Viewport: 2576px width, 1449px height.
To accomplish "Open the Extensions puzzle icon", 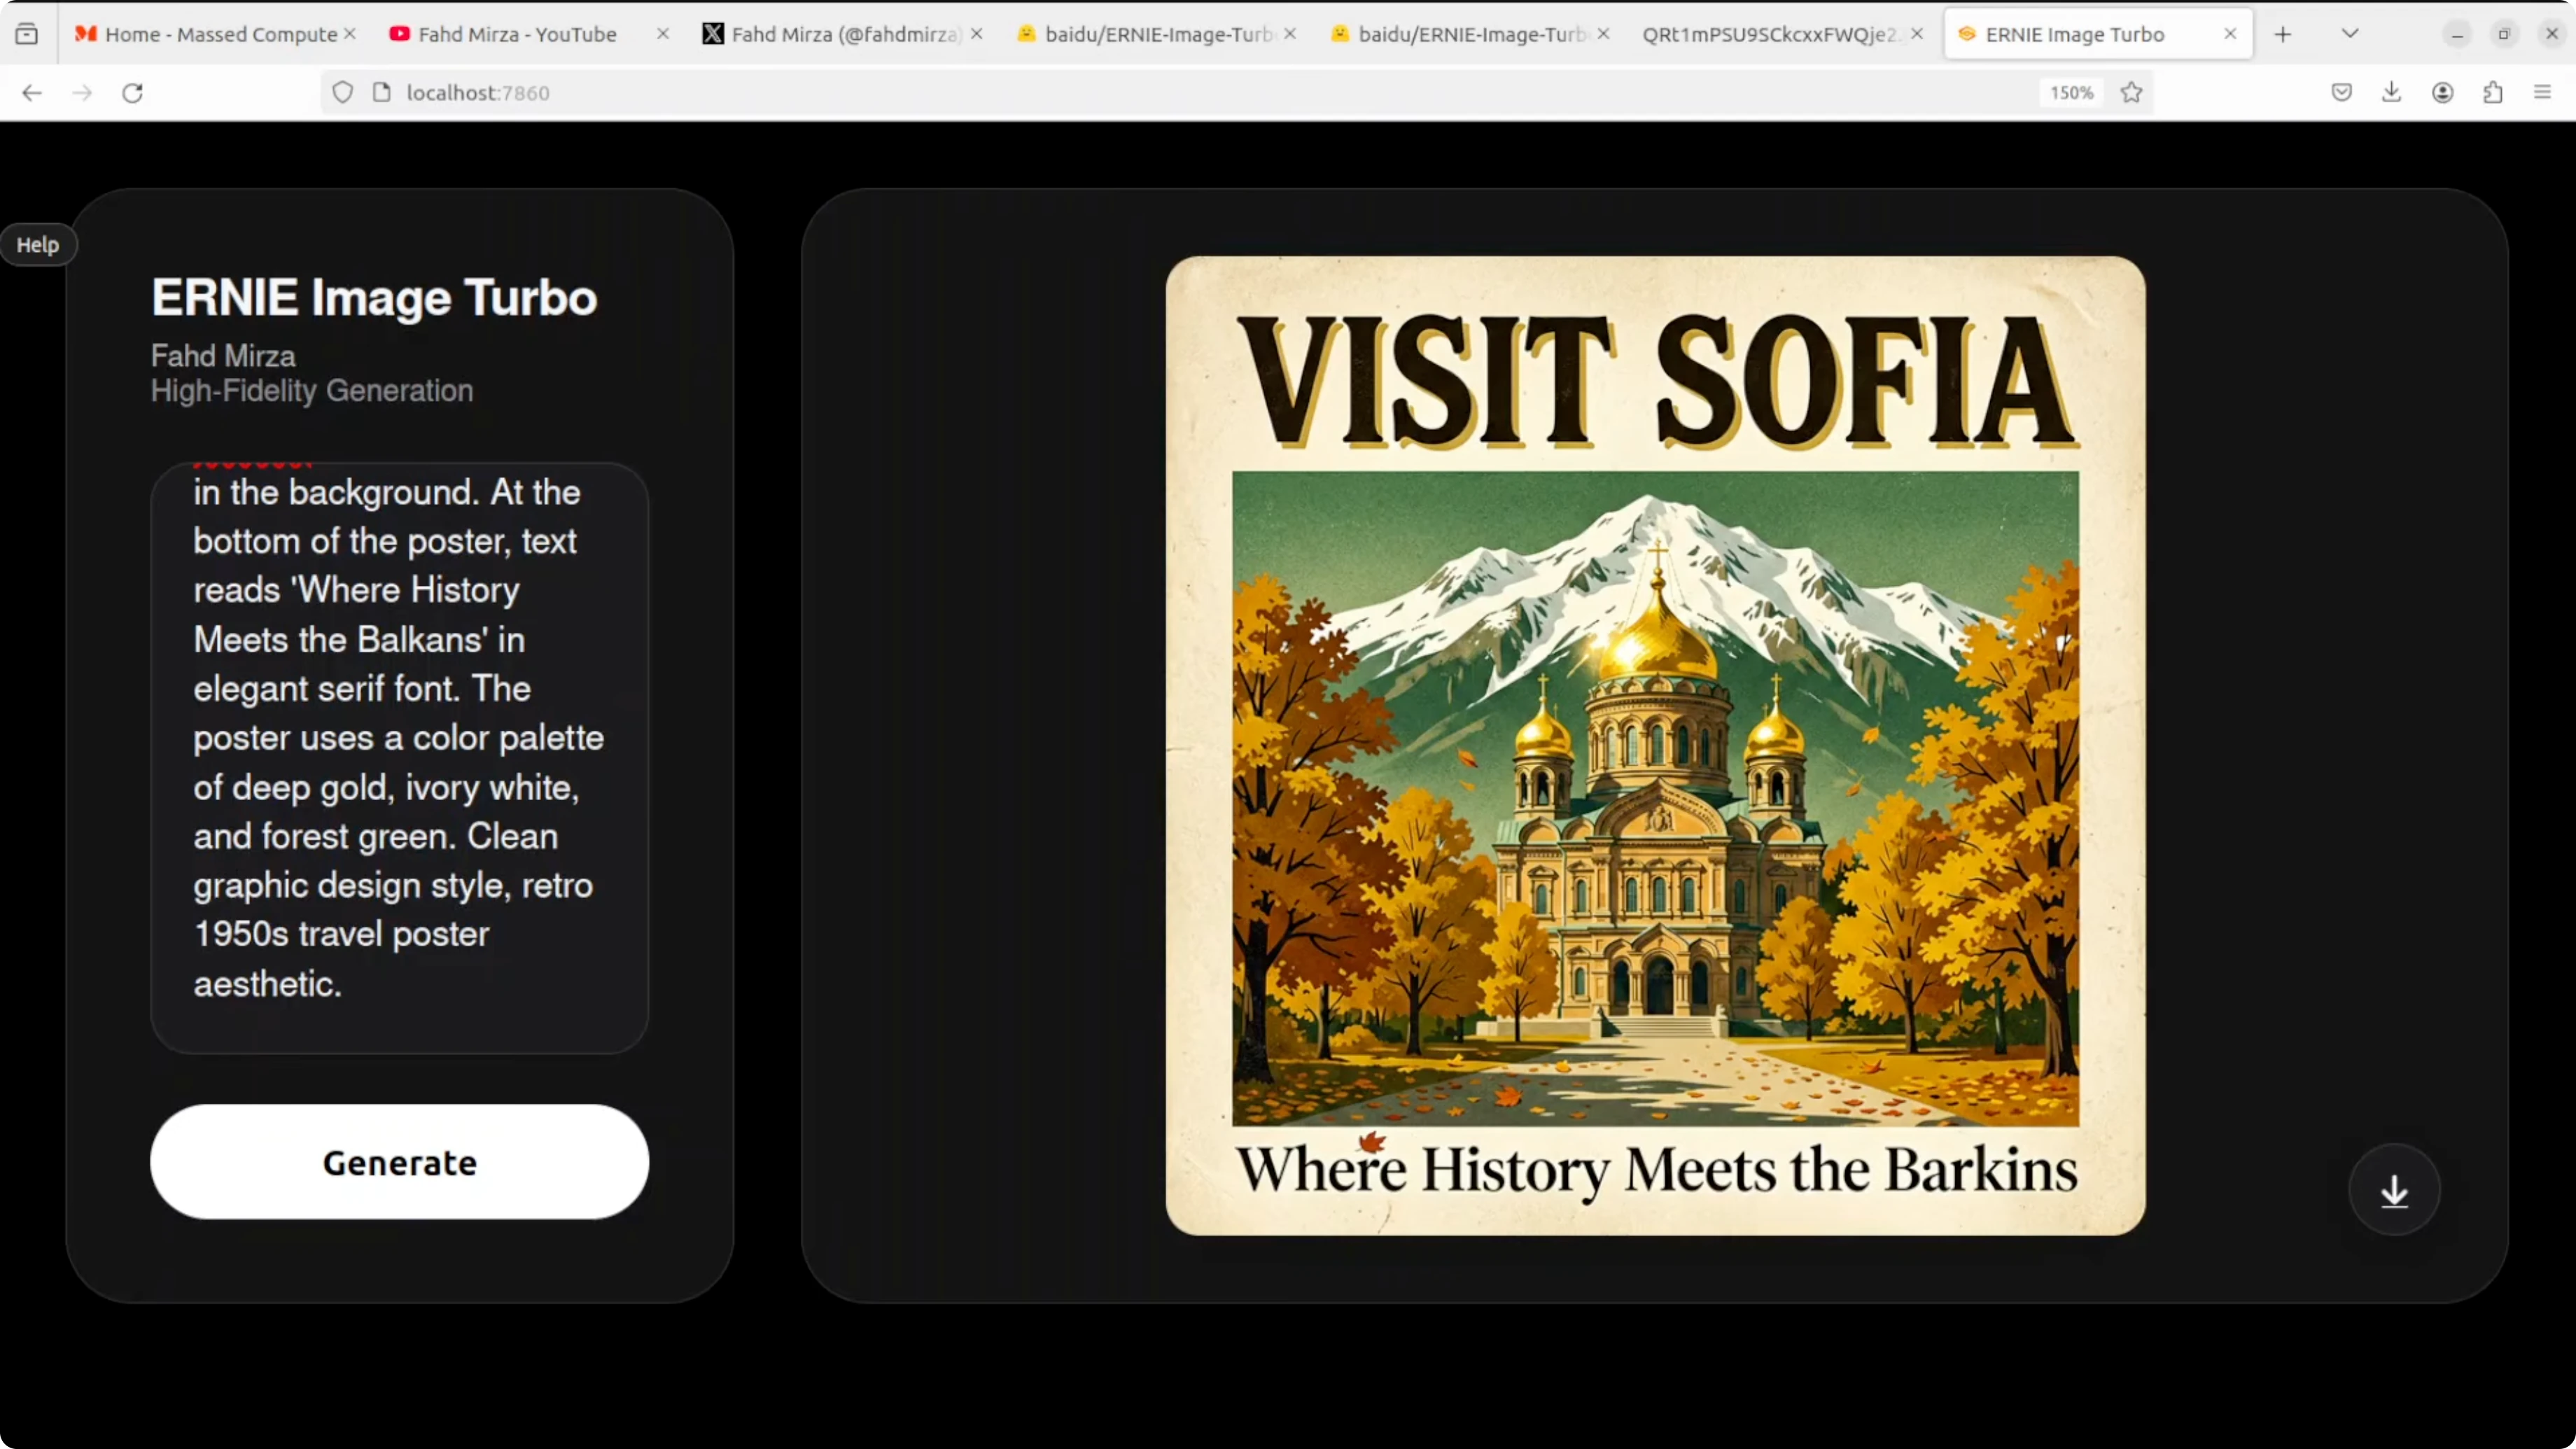I will [2492, 93].
